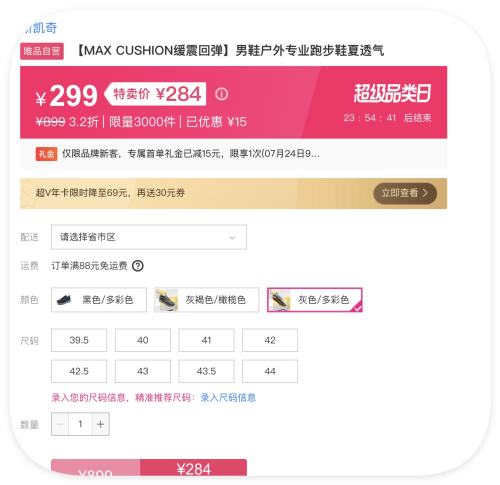Screen dimensions: 500x485
Task: Click the 凯奇 brand link
Action: point(42,28)
